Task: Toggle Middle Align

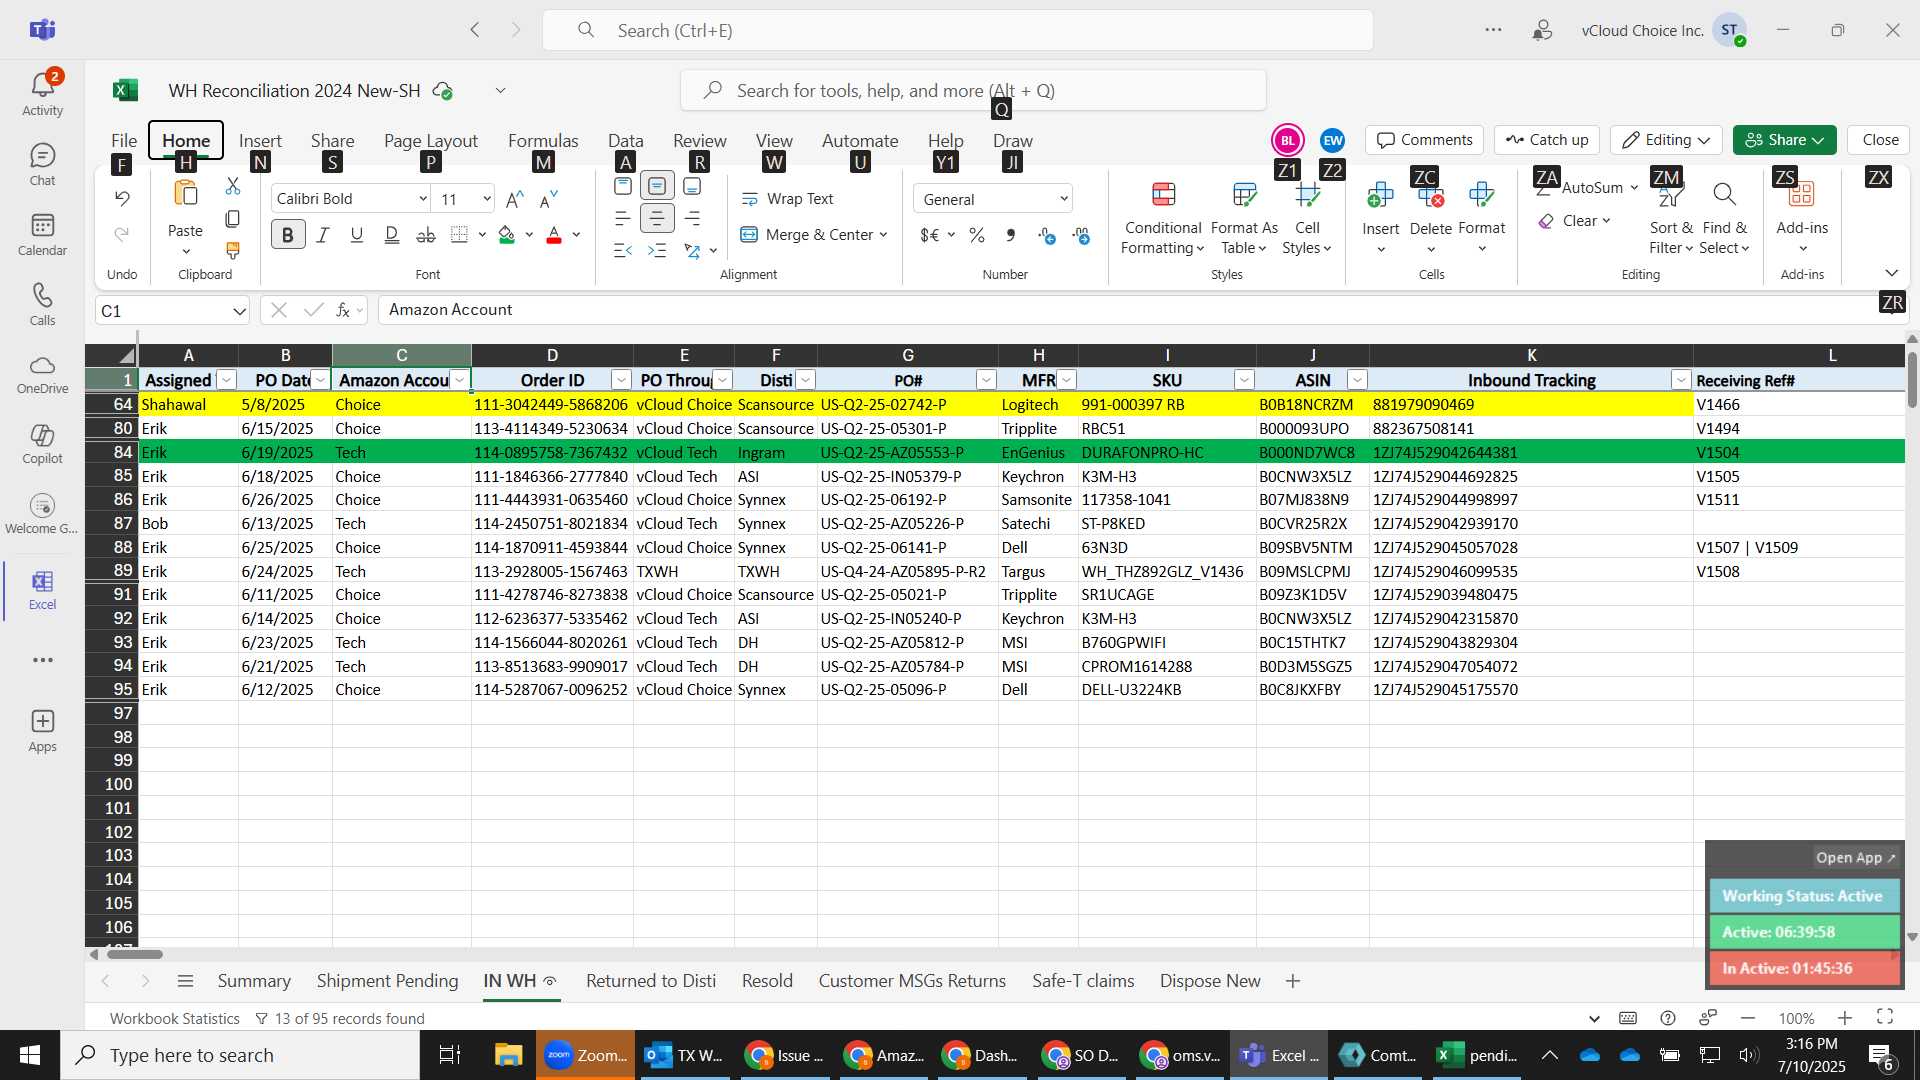Action: [x=657, y=186]
